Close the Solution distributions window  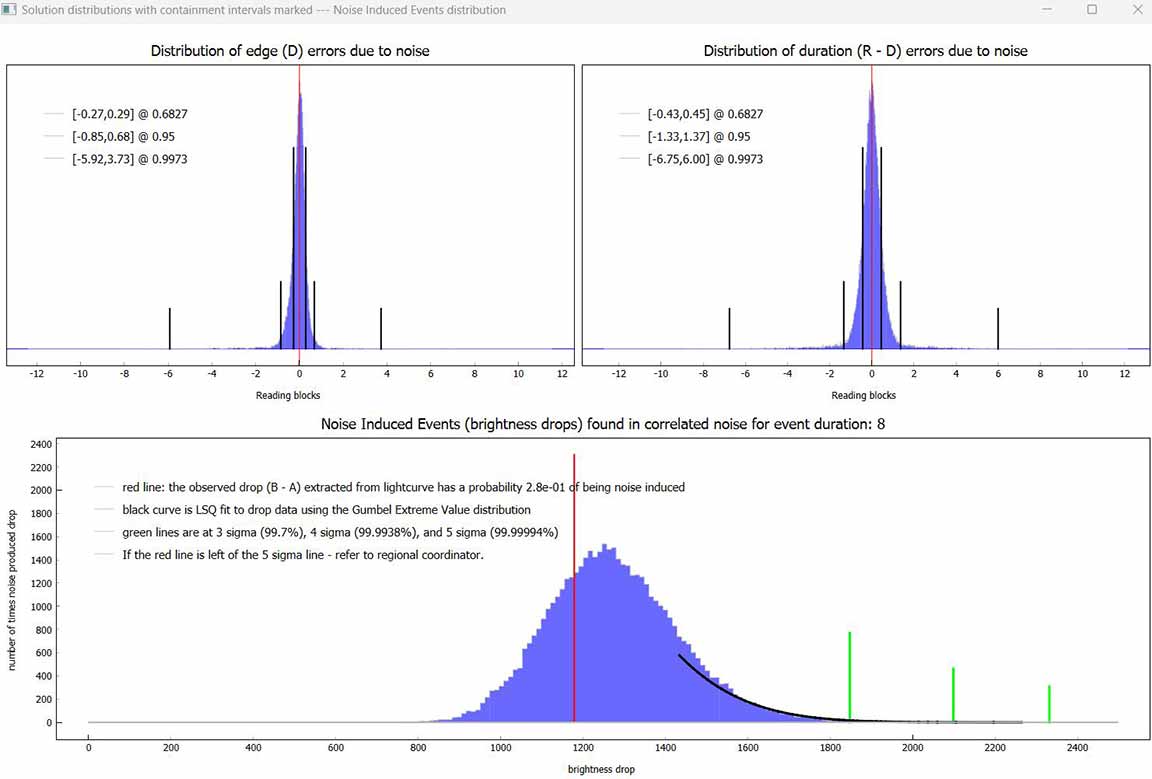1137,10
